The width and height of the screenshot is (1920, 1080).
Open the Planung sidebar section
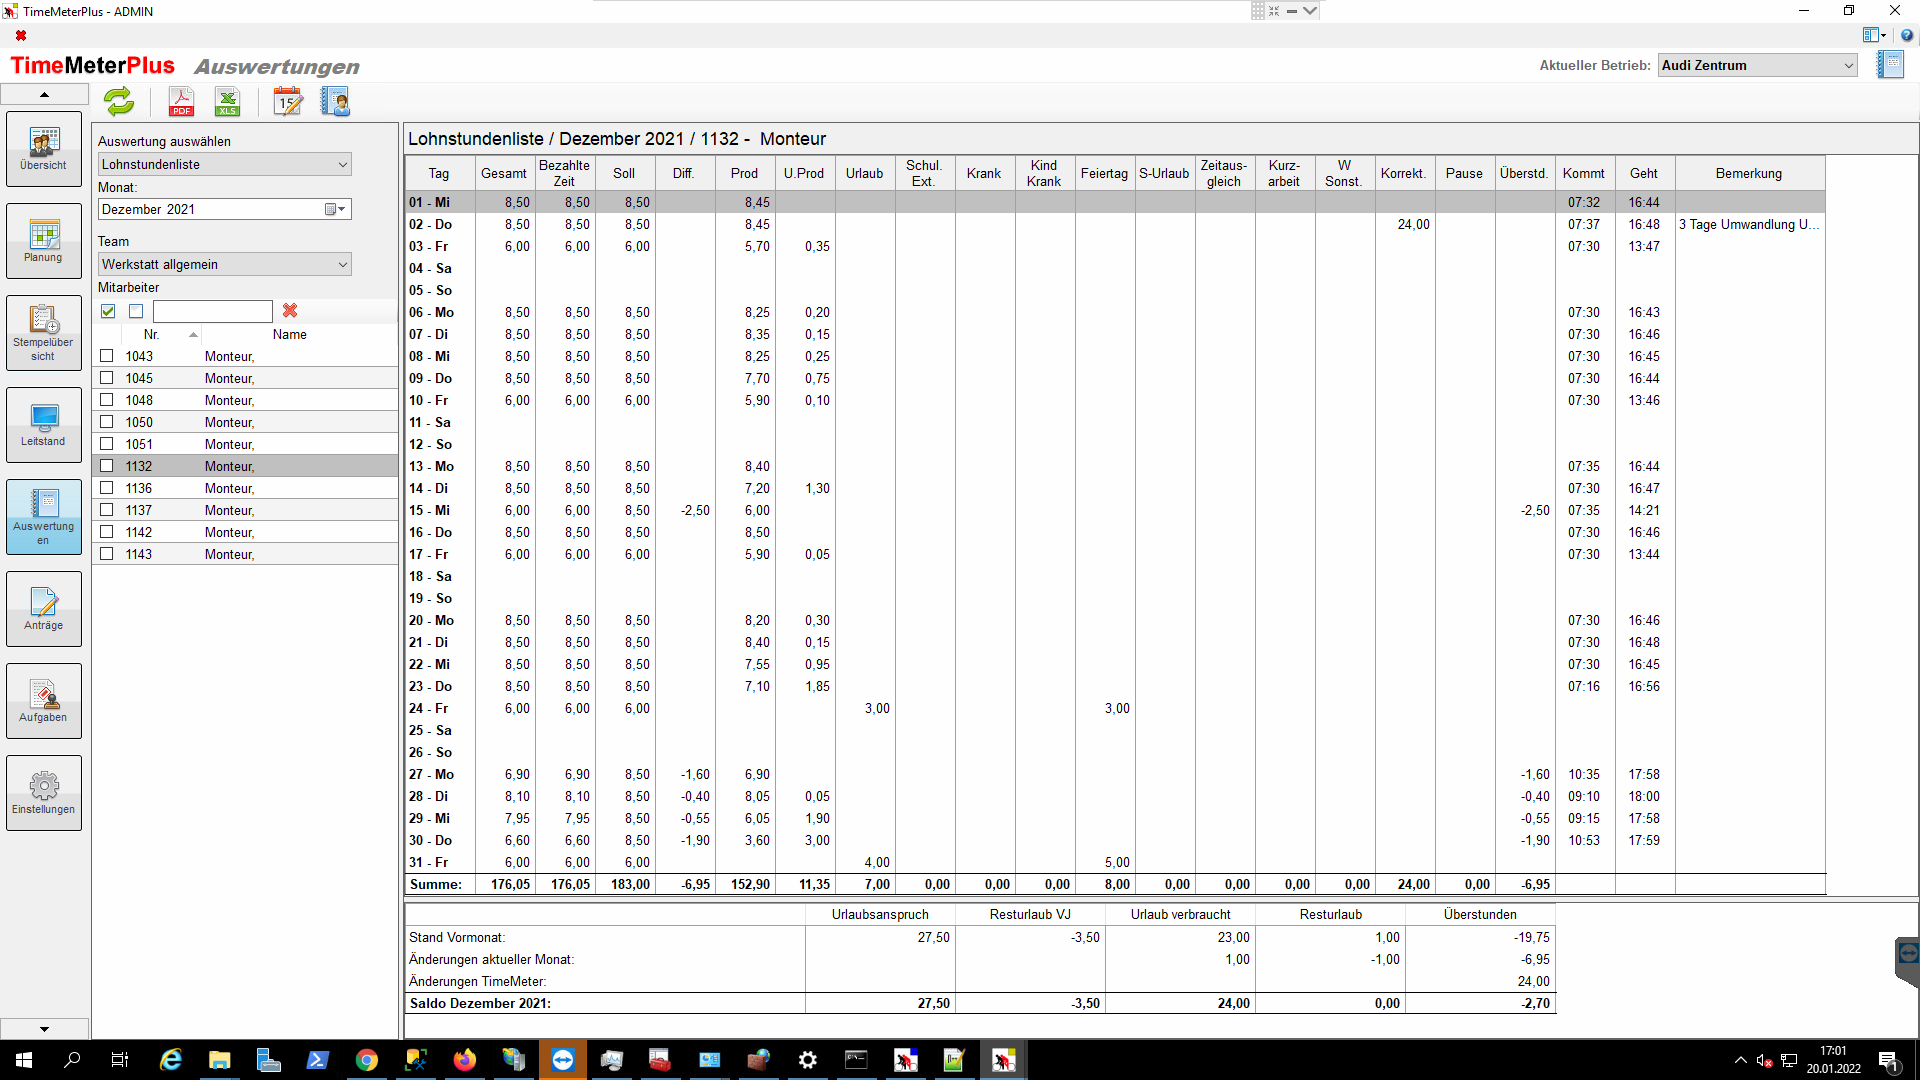pyautogui.click(x=43, y=240)
